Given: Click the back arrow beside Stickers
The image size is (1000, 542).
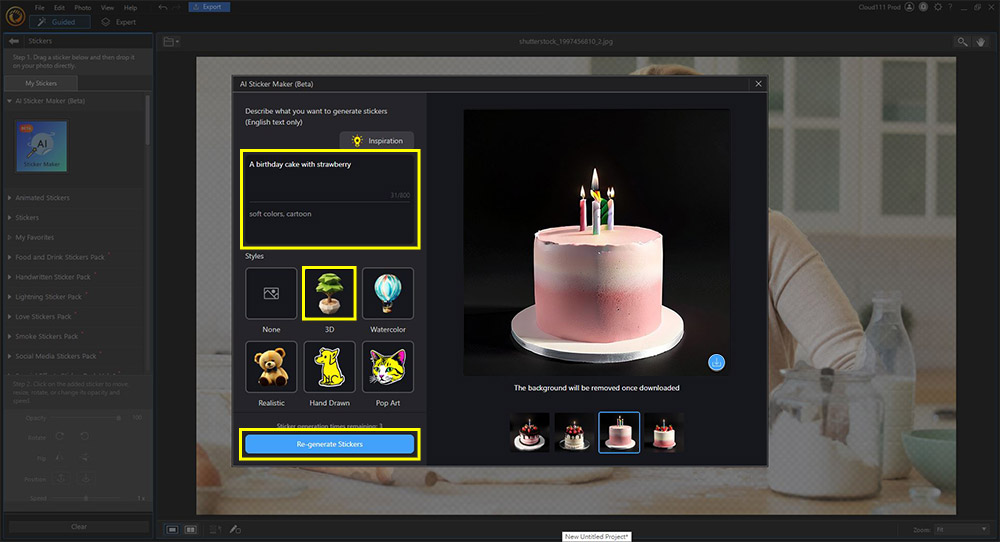Looking at the screenshot, I should [14, 41].
